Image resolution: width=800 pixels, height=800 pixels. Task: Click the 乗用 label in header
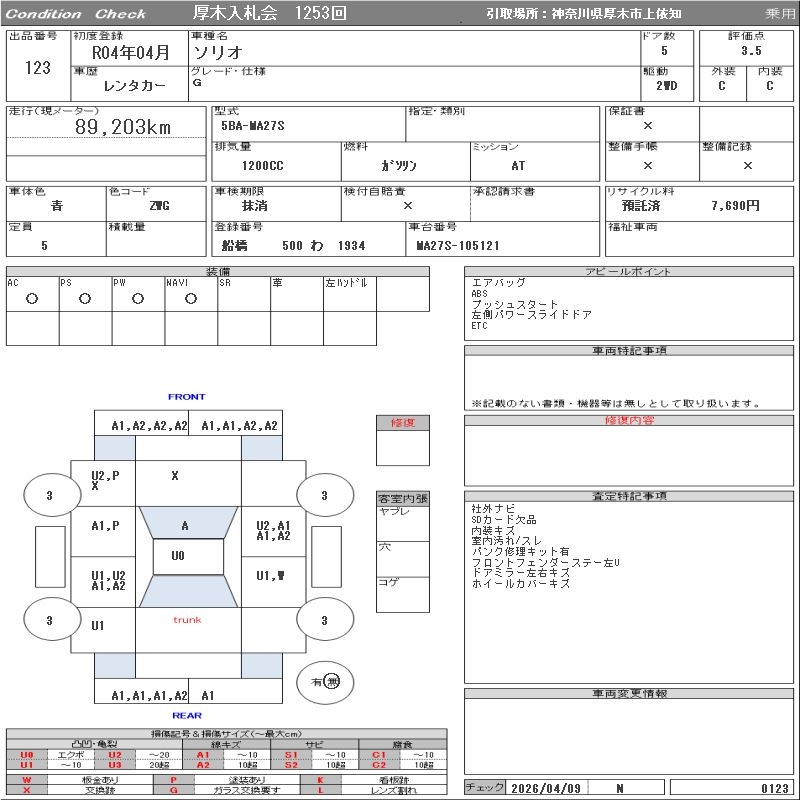[x=779, y=14]
